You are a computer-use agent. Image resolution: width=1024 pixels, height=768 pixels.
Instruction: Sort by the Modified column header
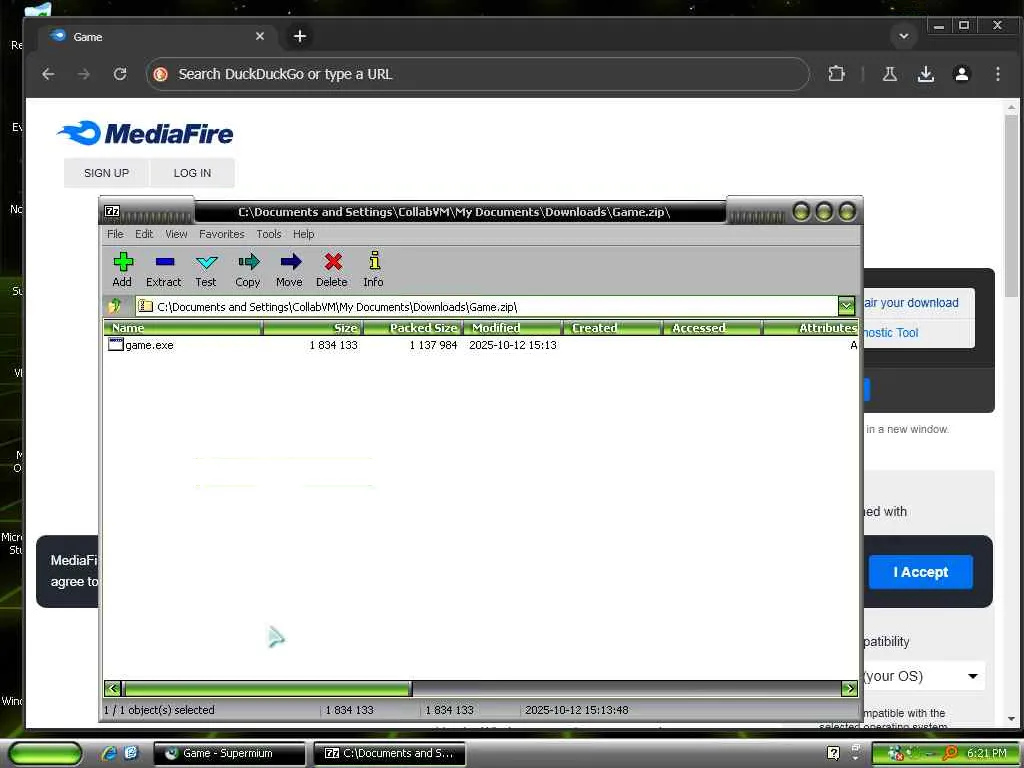pyautogui.click(x=513, y=327)
